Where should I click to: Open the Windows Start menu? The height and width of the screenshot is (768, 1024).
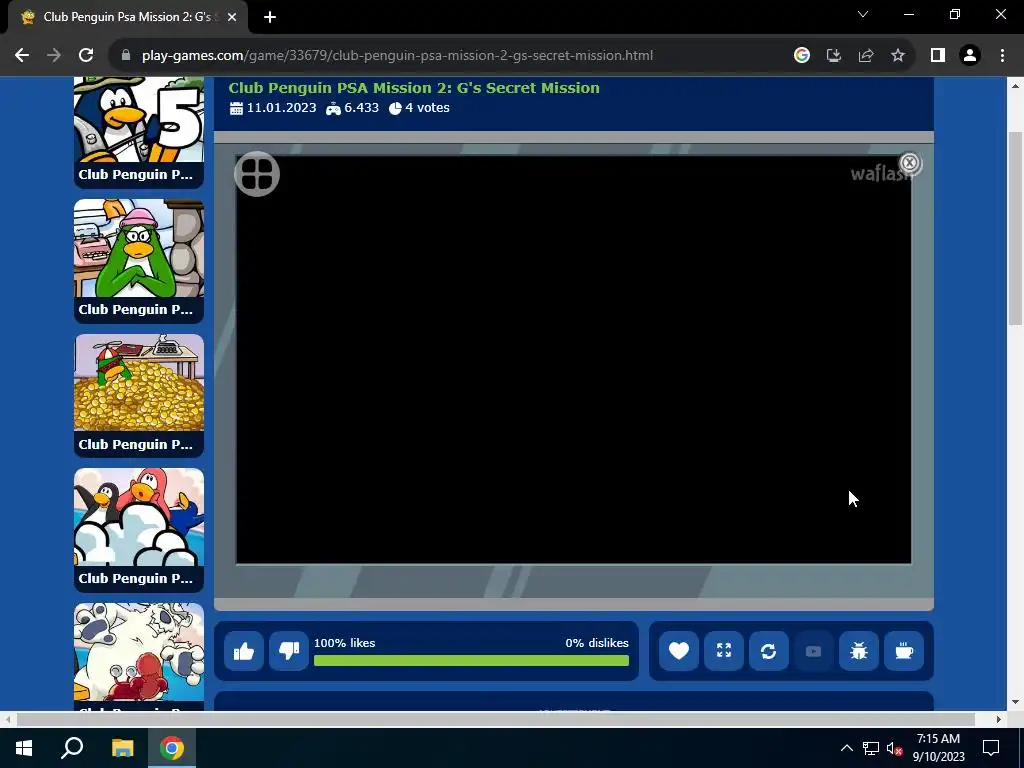click(x=24, y=748)
